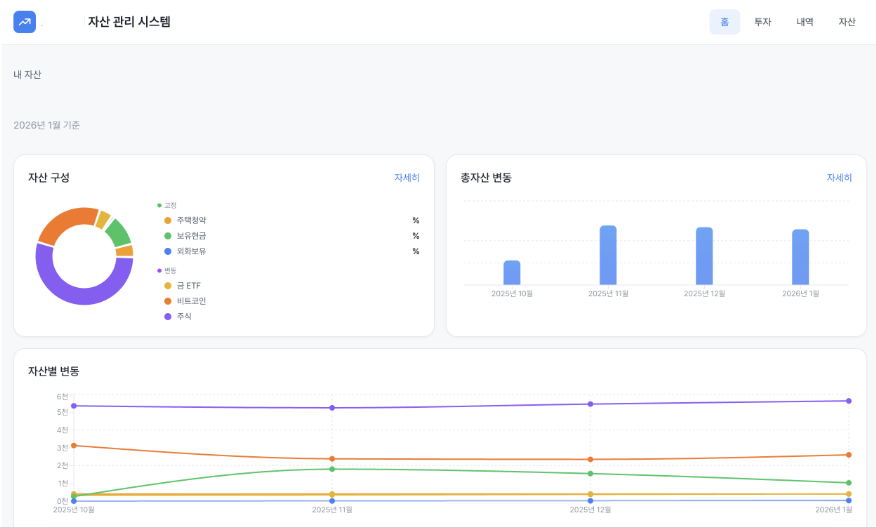The height and width of the screenshot is (528, 876).
Task: Select the 2026년 1월 bar in 총자산 변동
Action: [801, 257]
